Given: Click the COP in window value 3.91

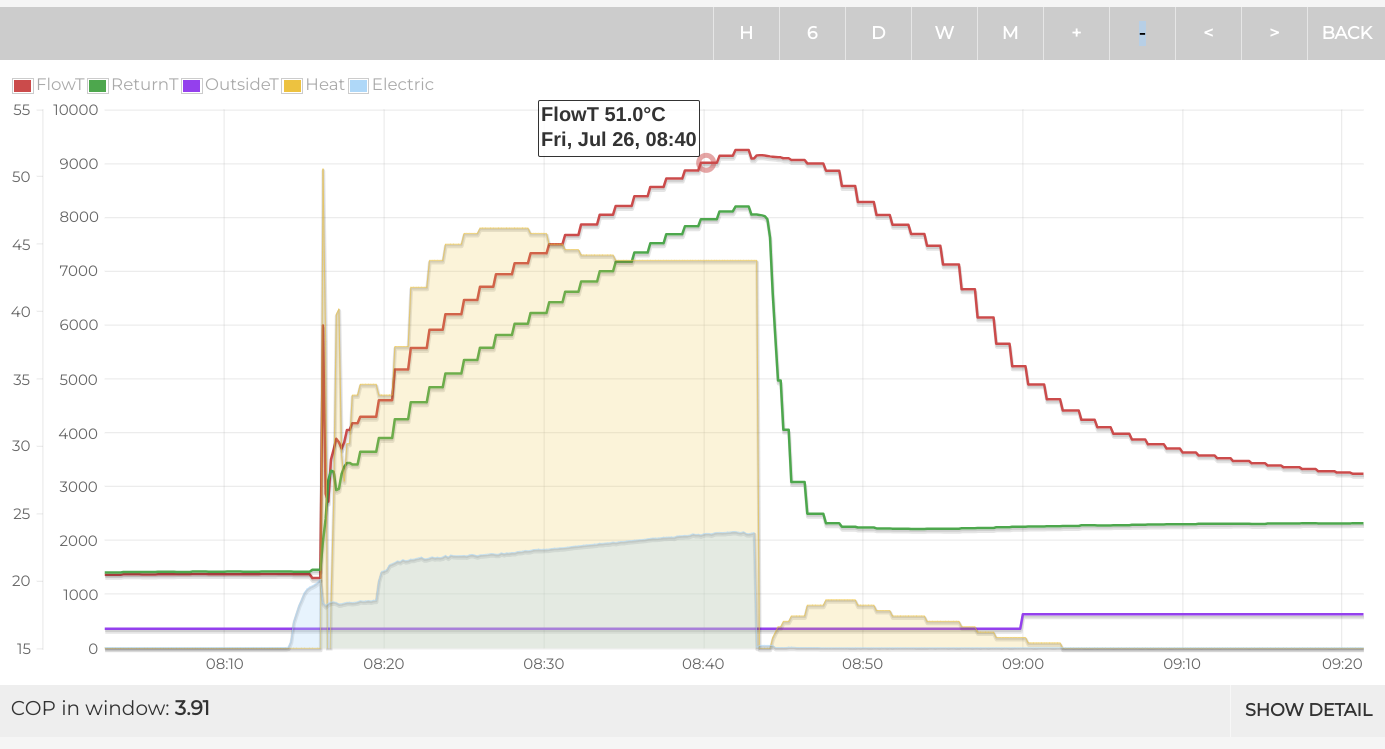Looking at the screenshot, I should tap(192, 709).
